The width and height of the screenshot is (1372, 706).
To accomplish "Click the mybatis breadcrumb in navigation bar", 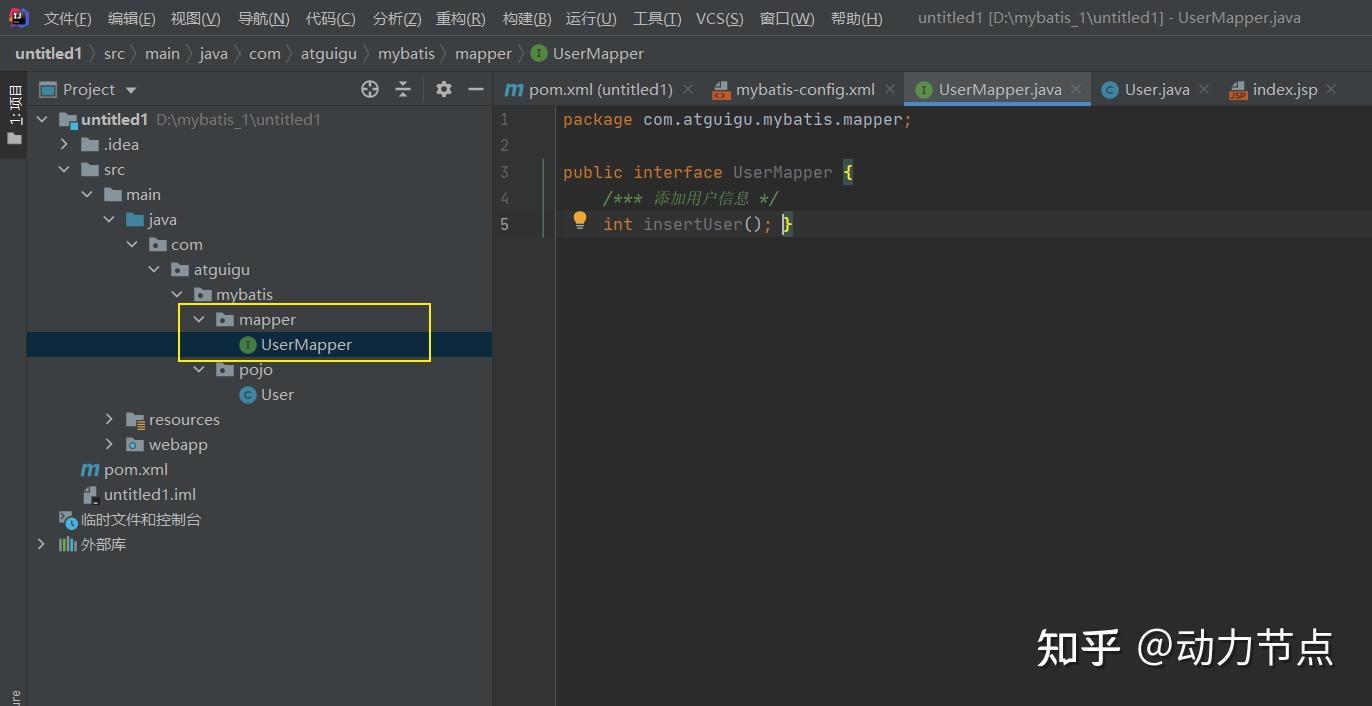I will (x=406, y=53).
